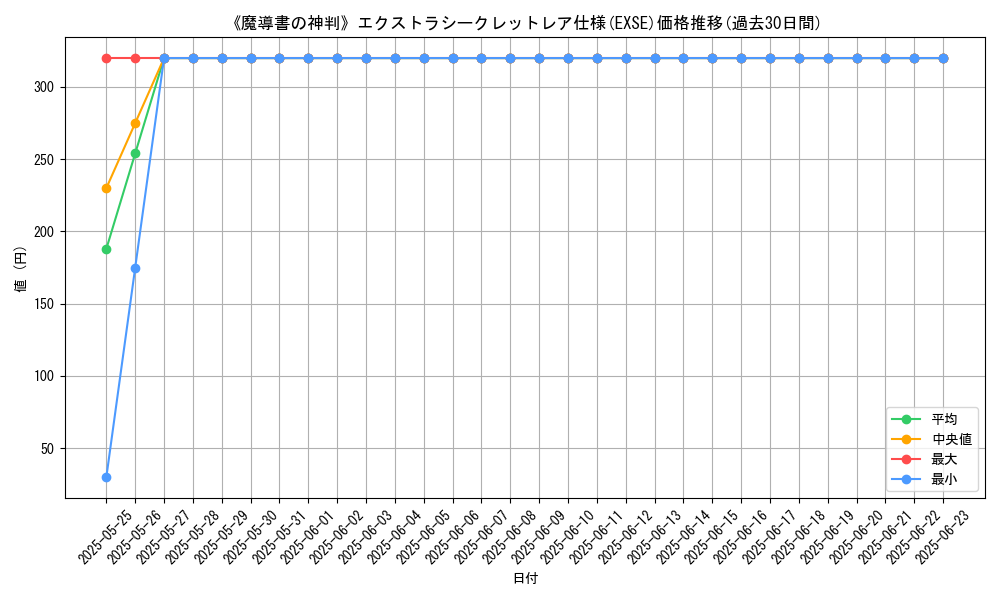Select the 中央値 legend entry
The height and width of the screenshot is (600, 1000).
pos(931,439)
